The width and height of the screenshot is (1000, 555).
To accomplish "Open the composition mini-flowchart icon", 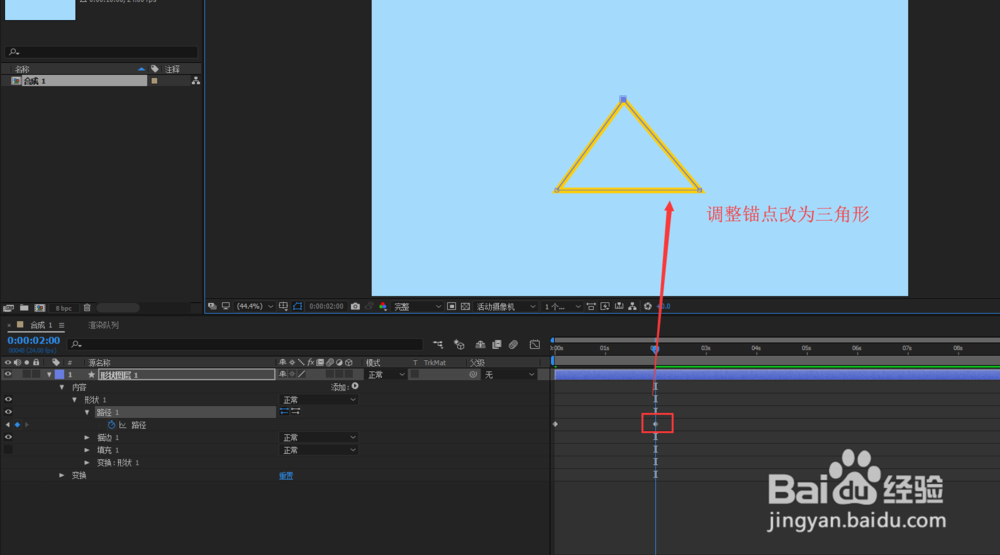I will [438, 344].
